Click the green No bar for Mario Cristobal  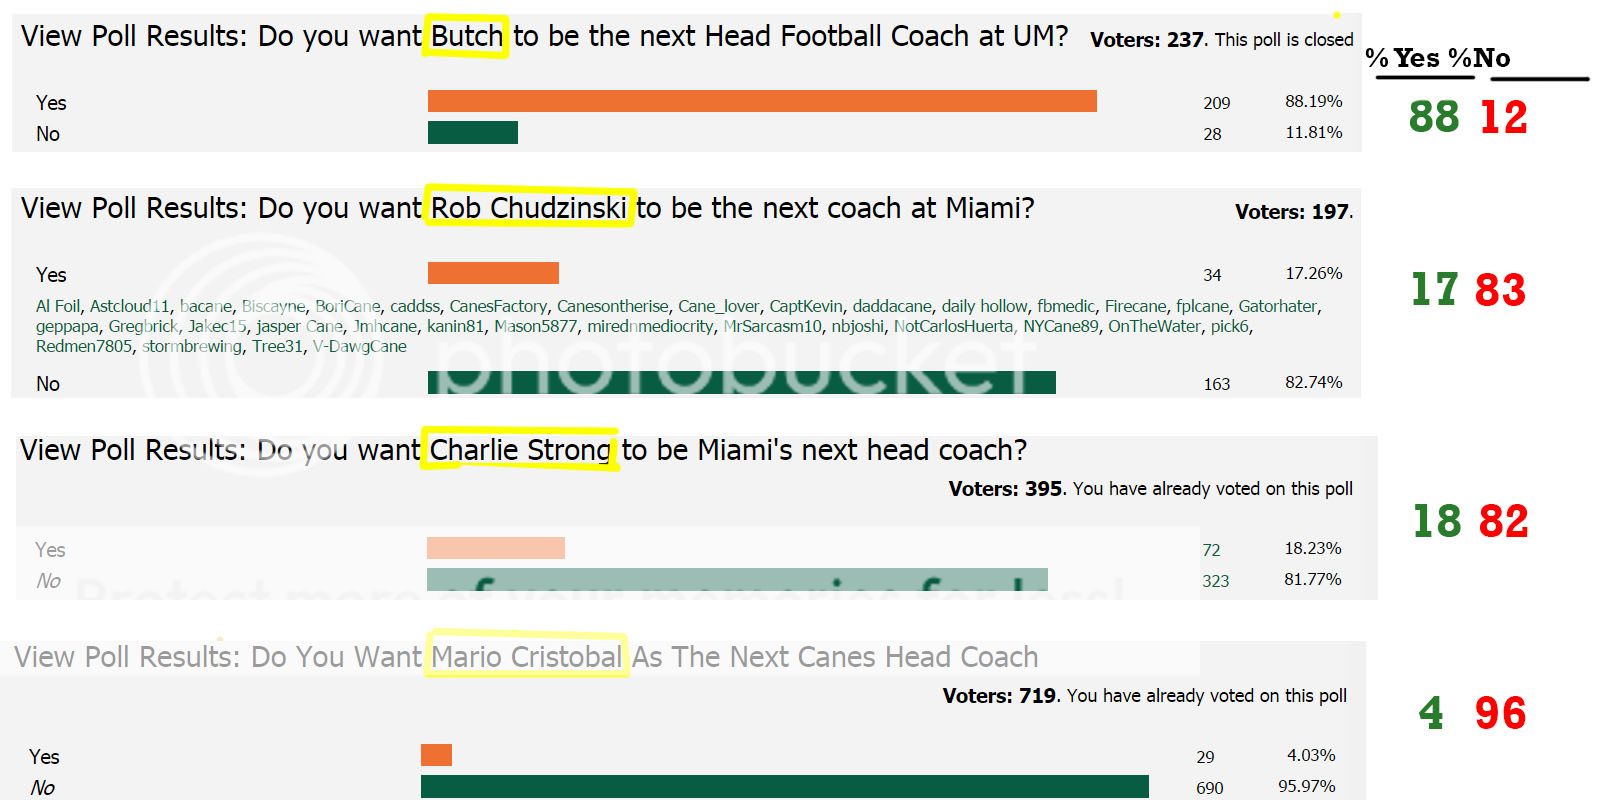click(784, 786)
